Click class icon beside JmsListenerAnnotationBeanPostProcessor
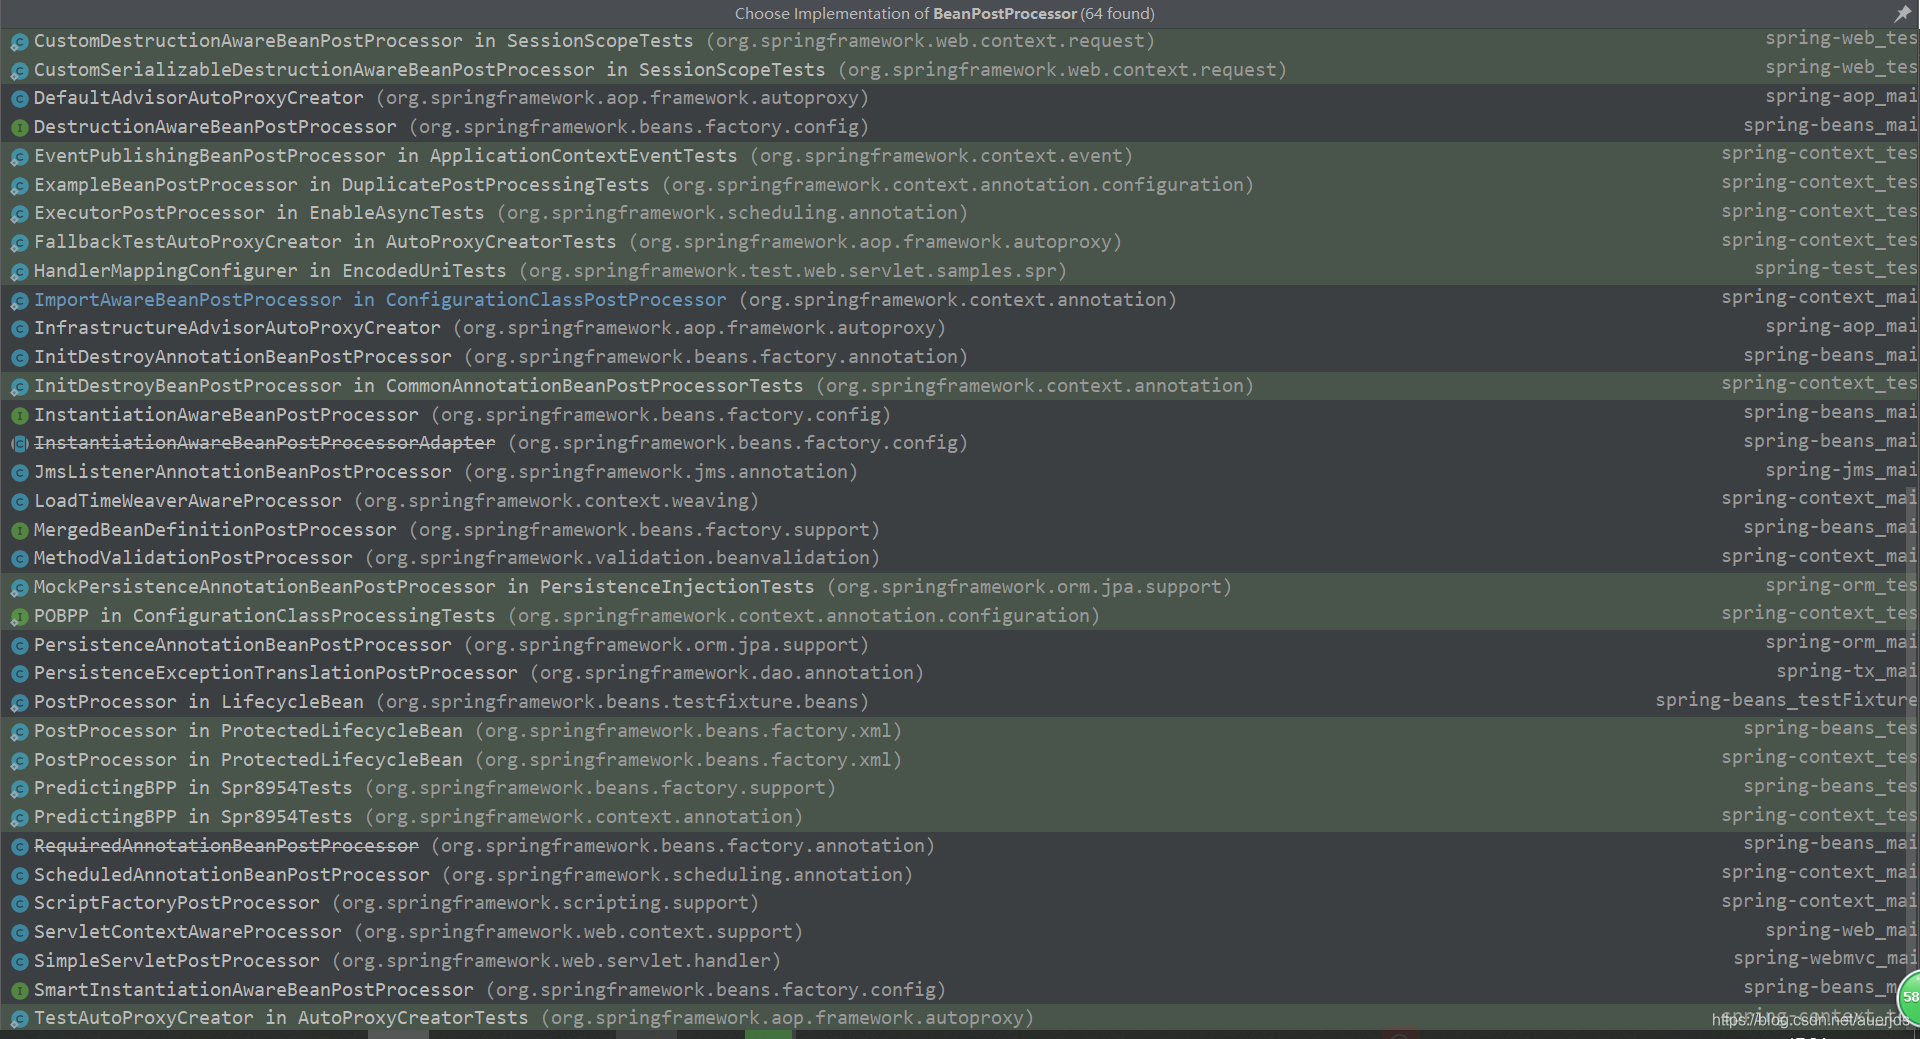Screen dimensions: 1920x1039 coord(19,473)
